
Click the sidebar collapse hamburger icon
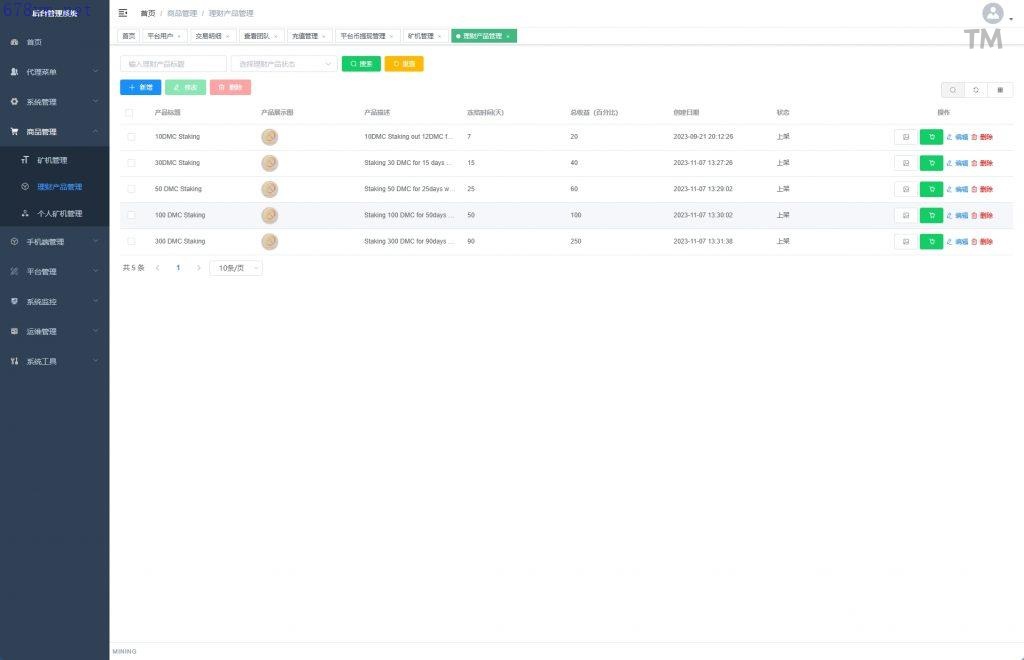[123, 13]
